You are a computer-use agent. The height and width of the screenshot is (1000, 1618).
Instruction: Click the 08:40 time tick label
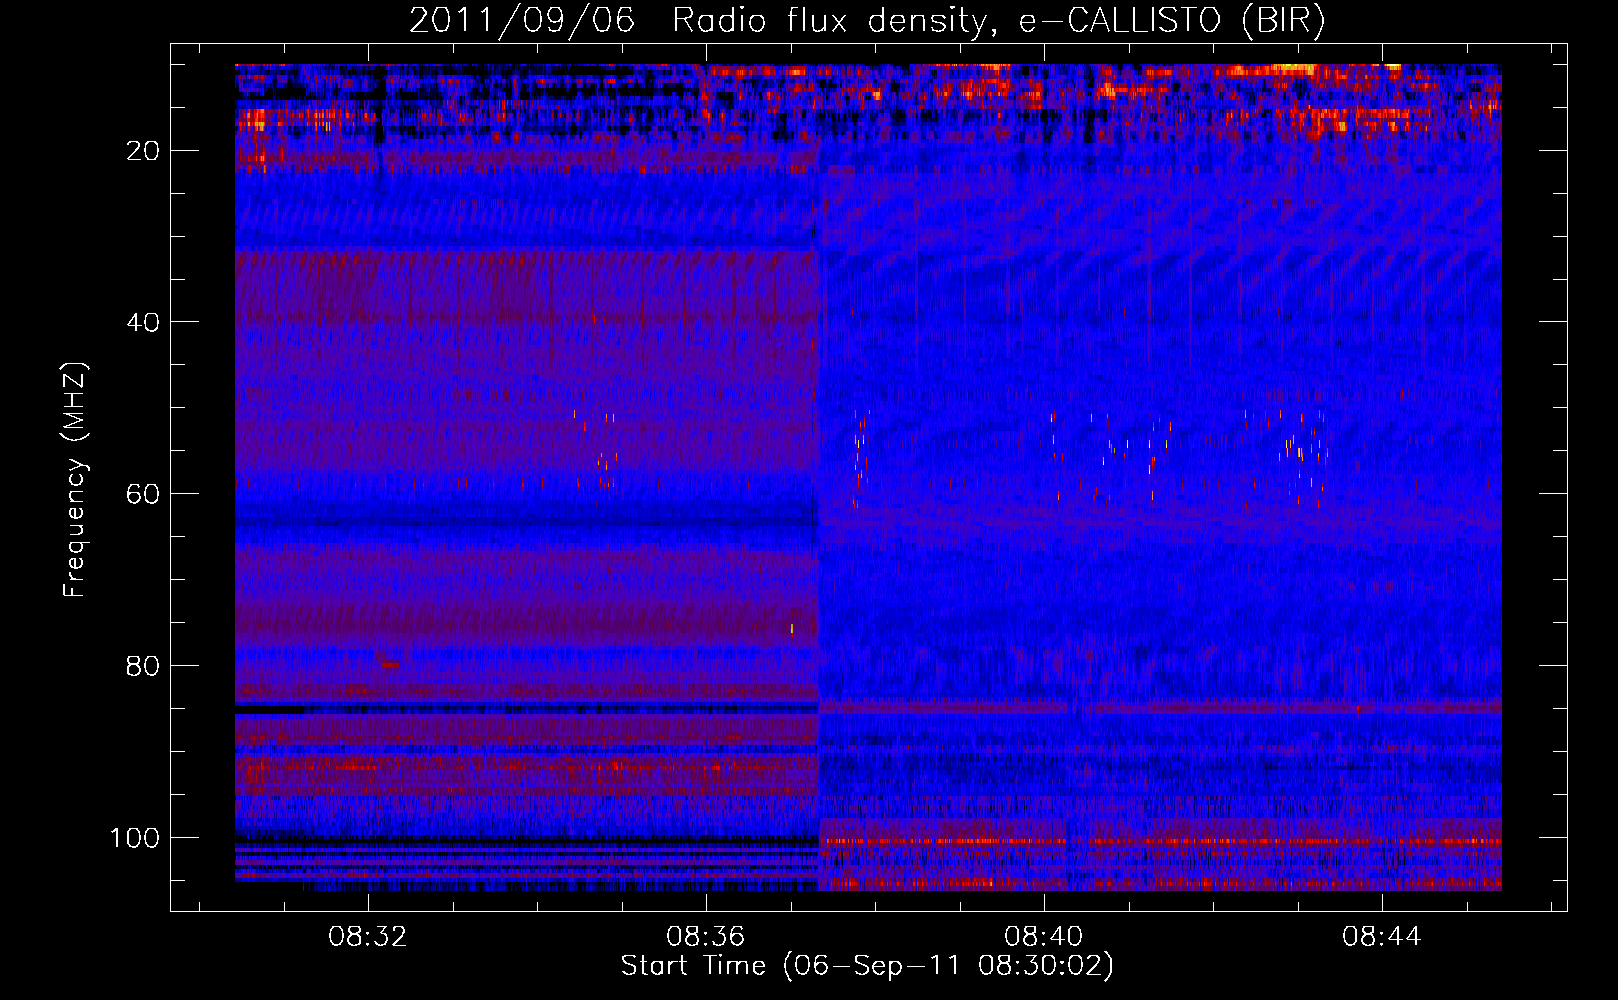click(1044, 937)
